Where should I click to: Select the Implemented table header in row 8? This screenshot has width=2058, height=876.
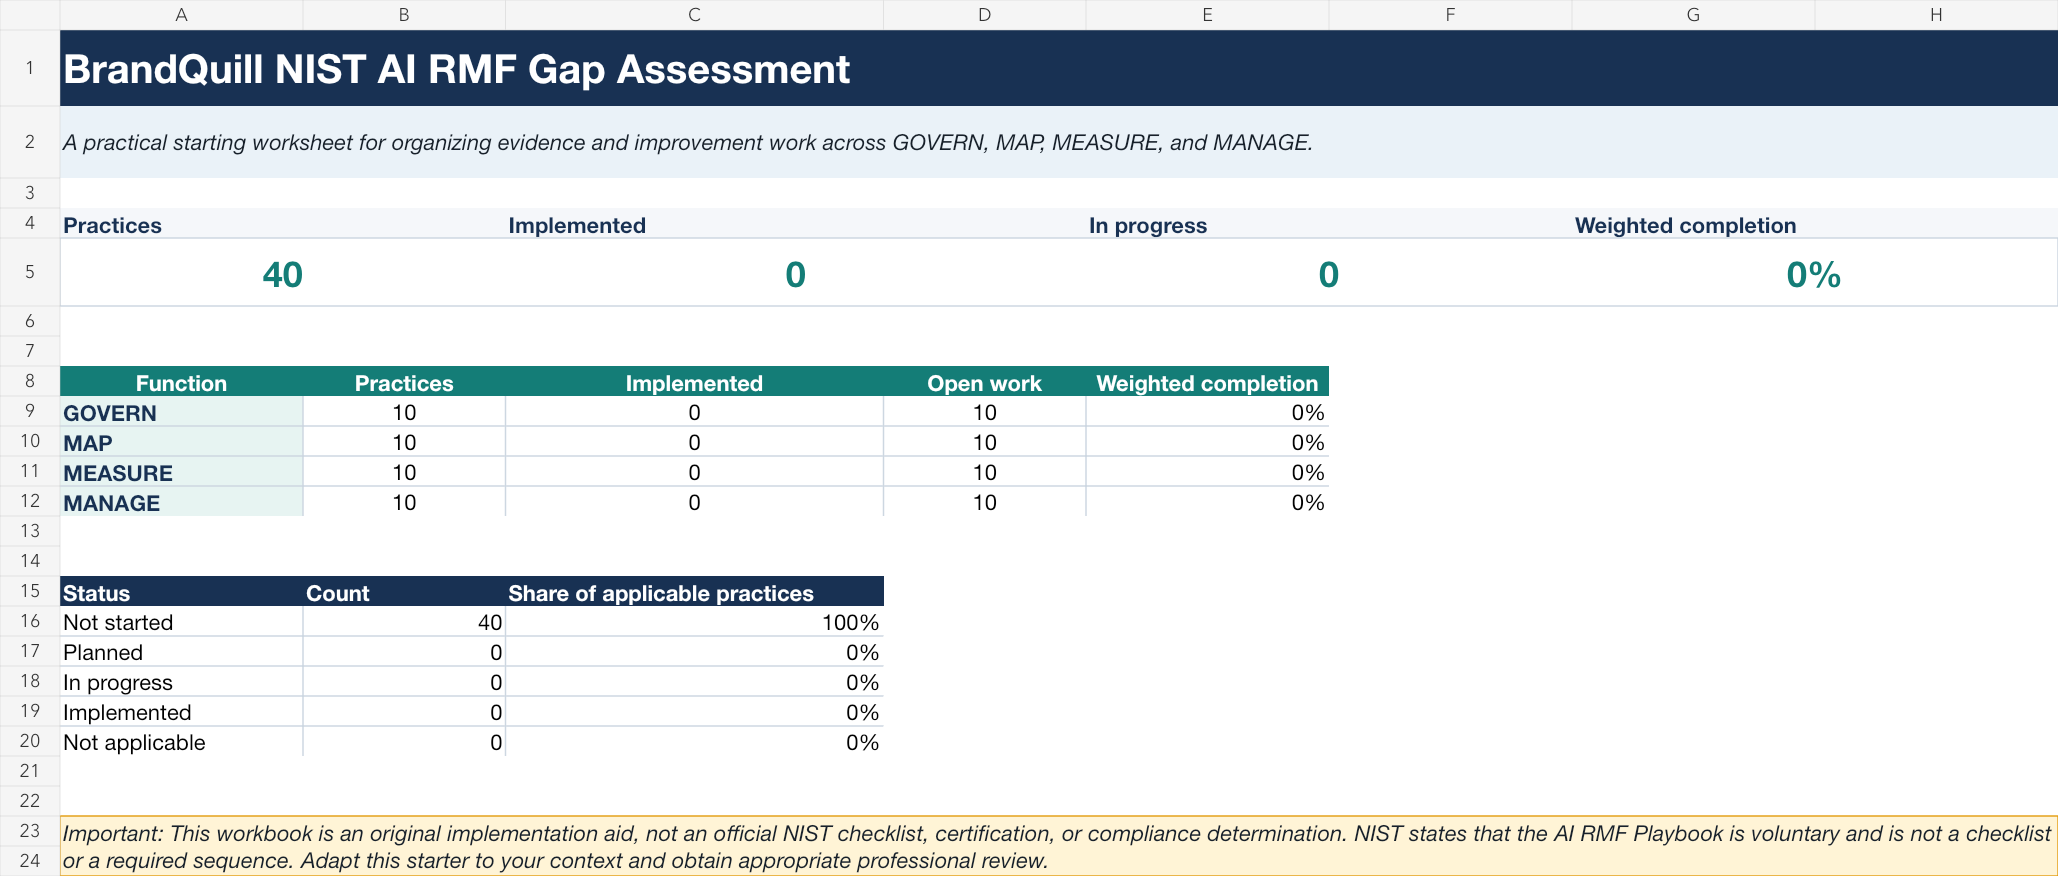[x=694, y=382]
